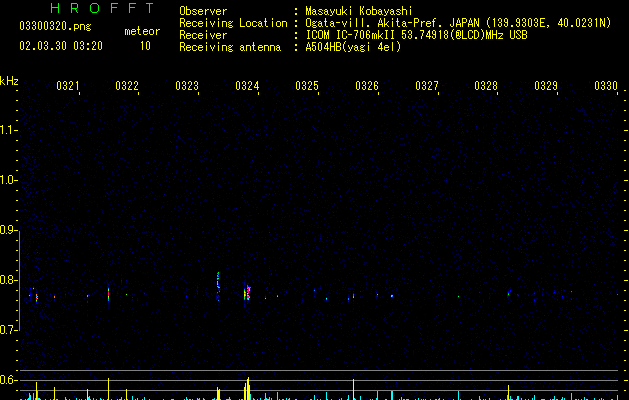629x400 pixels.
Task: Click the date stamp 02.03.30 03:20
Action: (x=61, y=46)
